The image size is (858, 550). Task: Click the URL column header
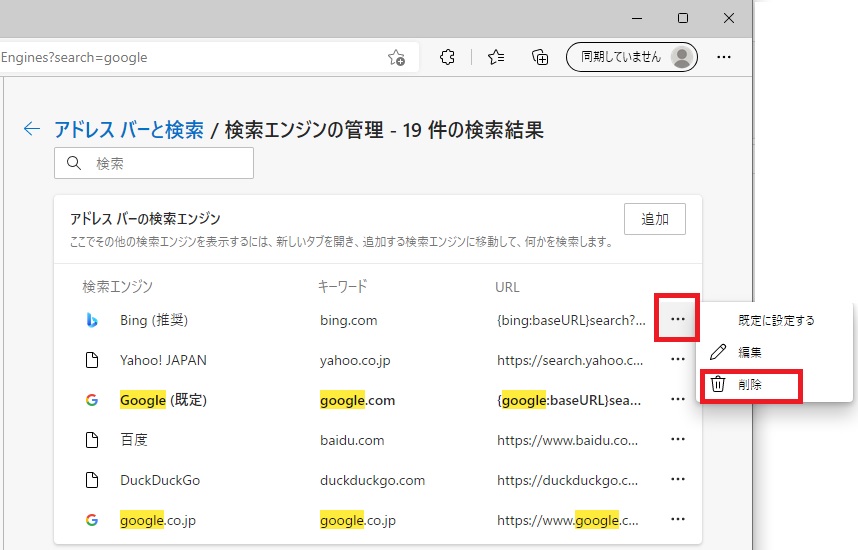point(507,287)
